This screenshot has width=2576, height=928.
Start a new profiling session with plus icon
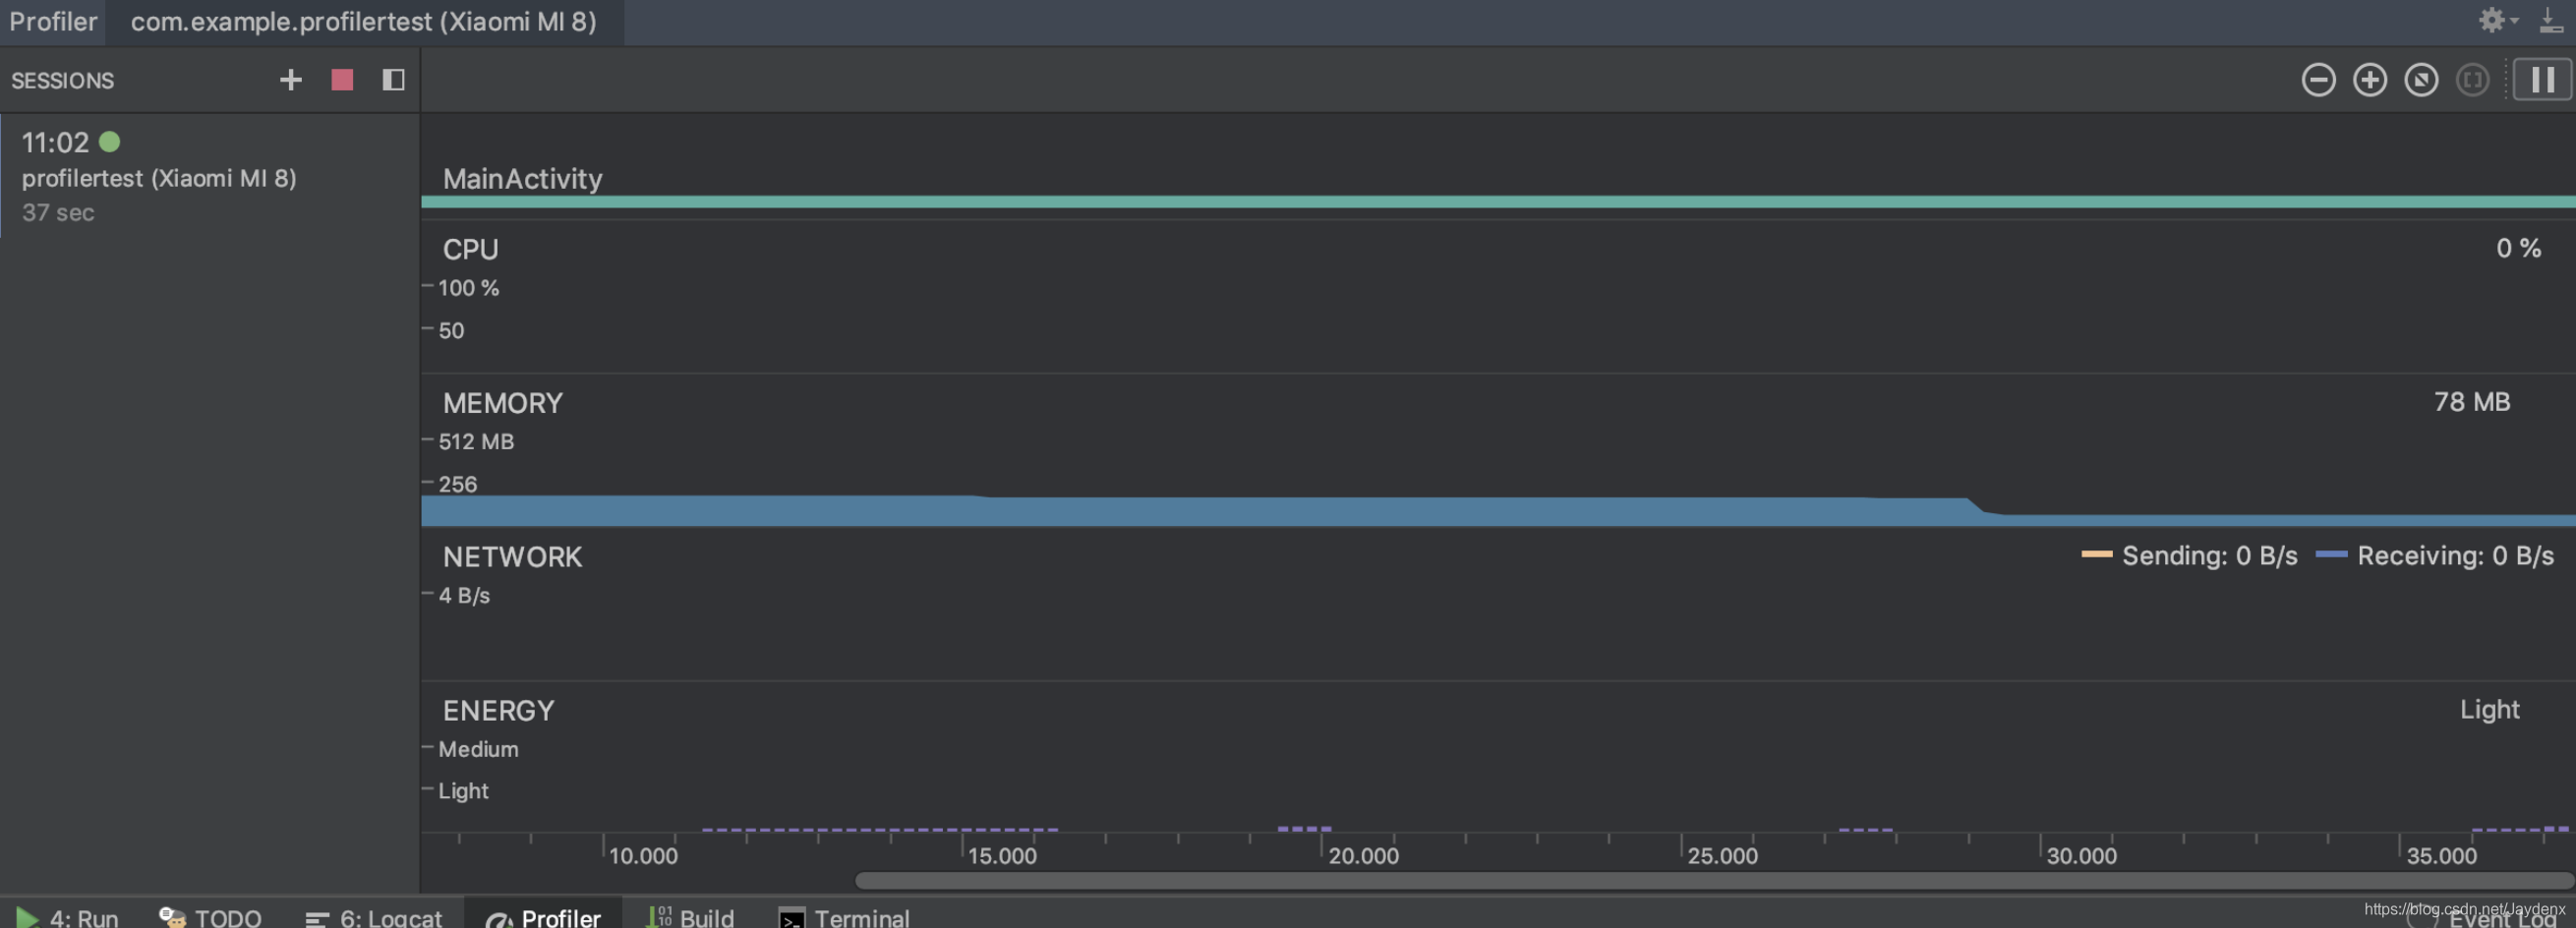(x=290, y=80)
